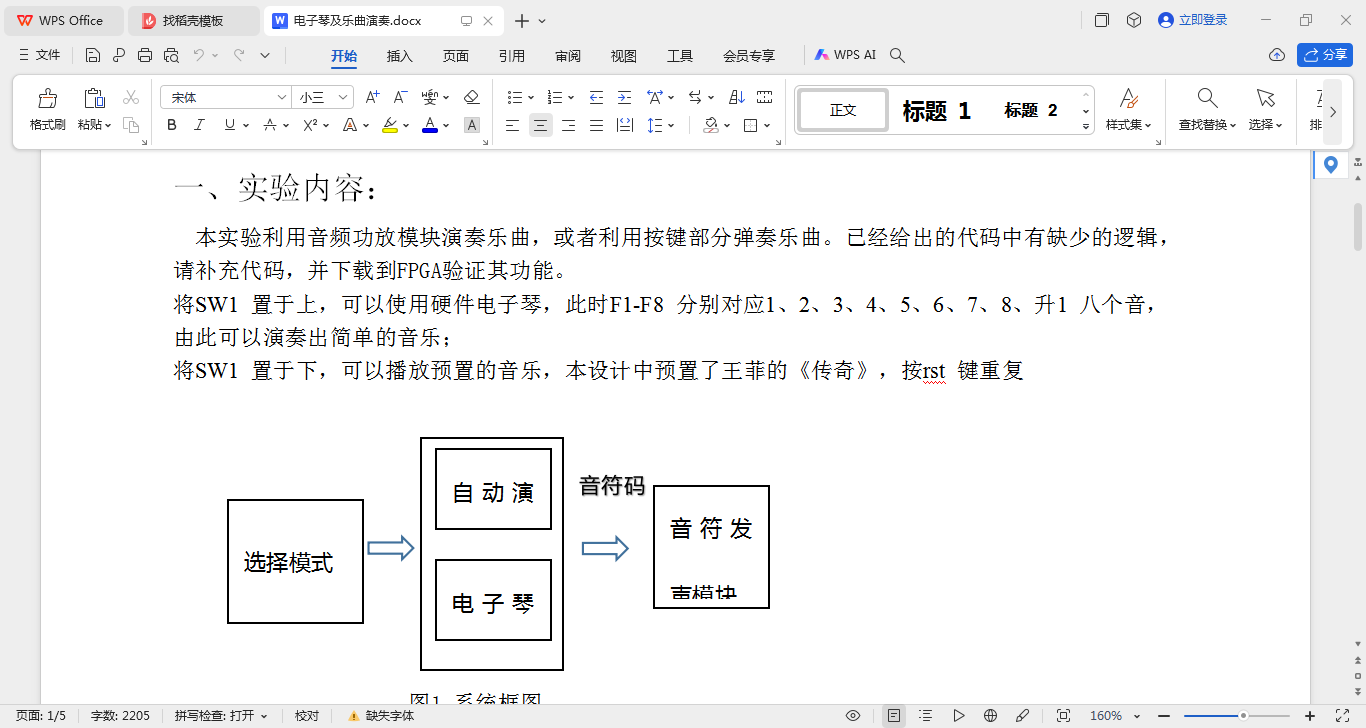Open the pinyin guide tool

pos(430,97)
